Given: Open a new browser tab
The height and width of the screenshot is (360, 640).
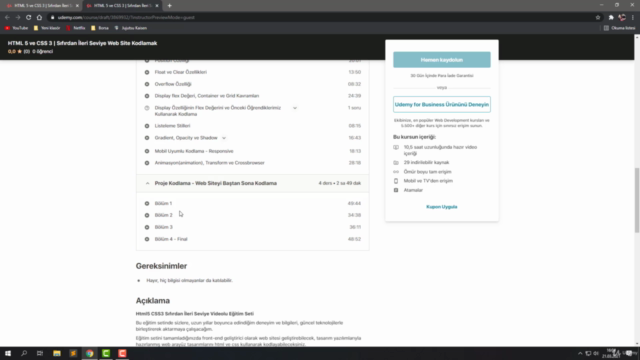Looking at the screenshot, I should [169, 6].
